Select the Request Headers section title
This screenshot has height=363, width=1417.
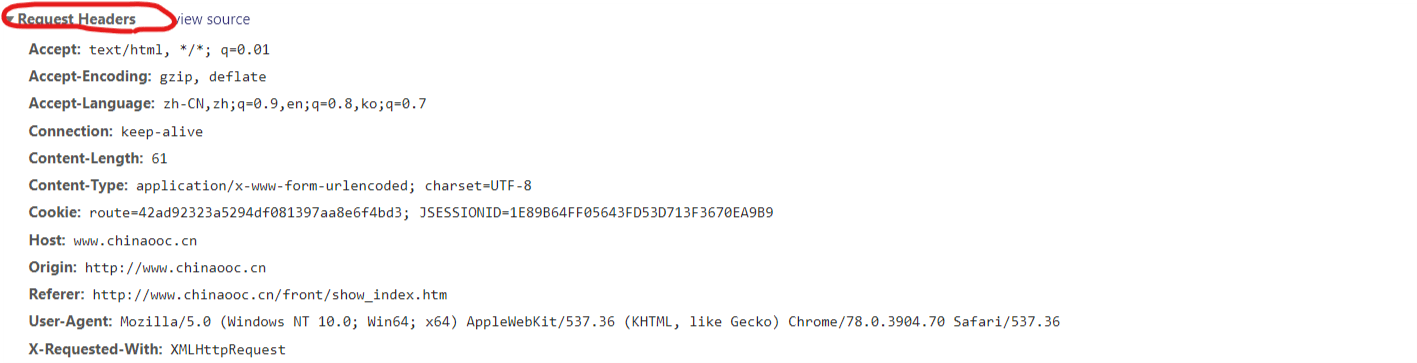coord(76,19)
